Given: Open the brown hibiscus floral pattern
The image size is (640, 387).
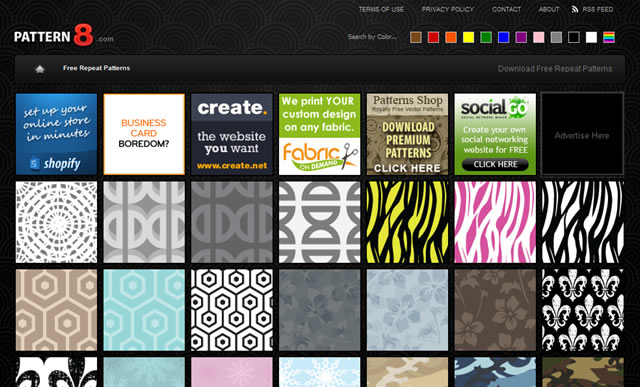Looking at the screenshot, I should (x=495, y=310).
